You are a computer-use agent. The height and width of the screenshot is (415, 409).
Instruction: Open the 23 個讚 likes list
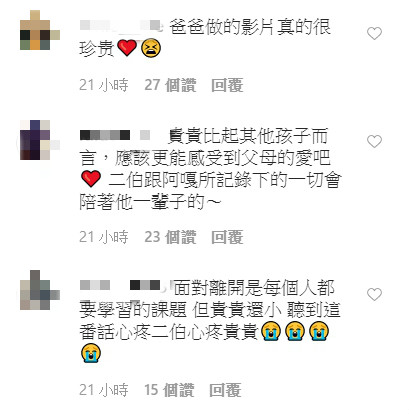click(170, 237)
